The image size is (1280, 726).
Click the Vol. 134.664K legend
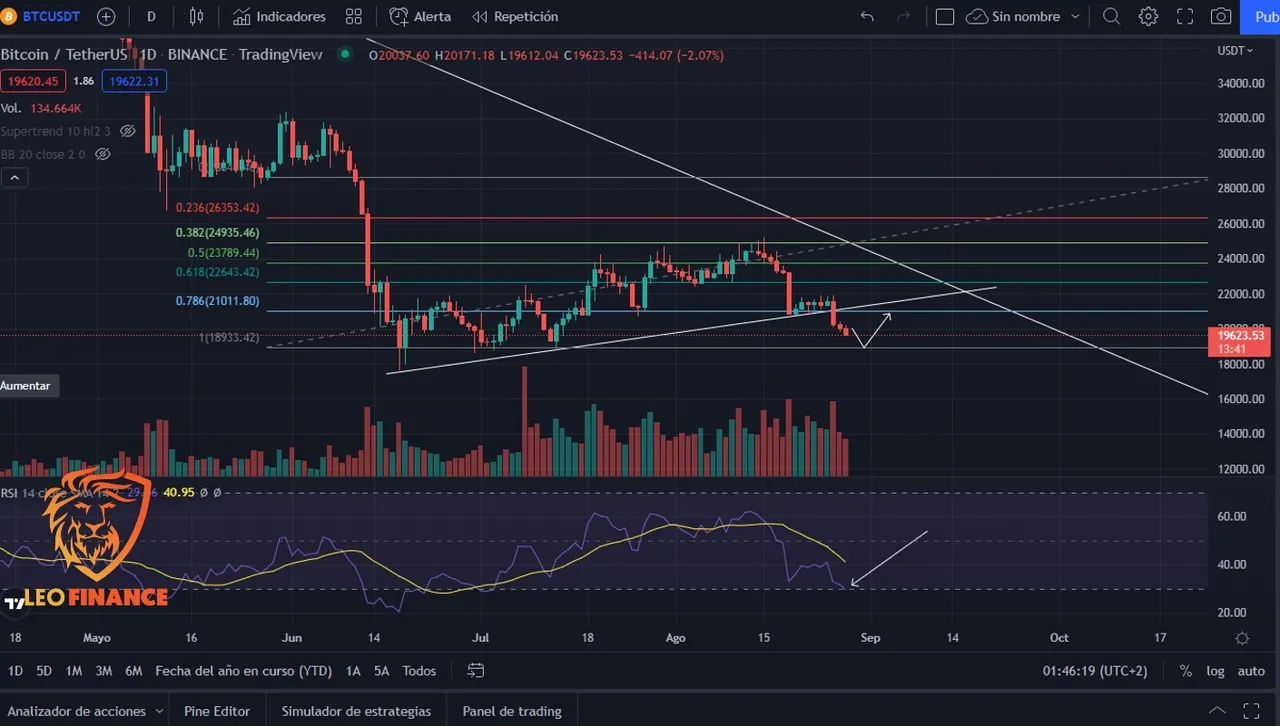[x=41, y=108]
